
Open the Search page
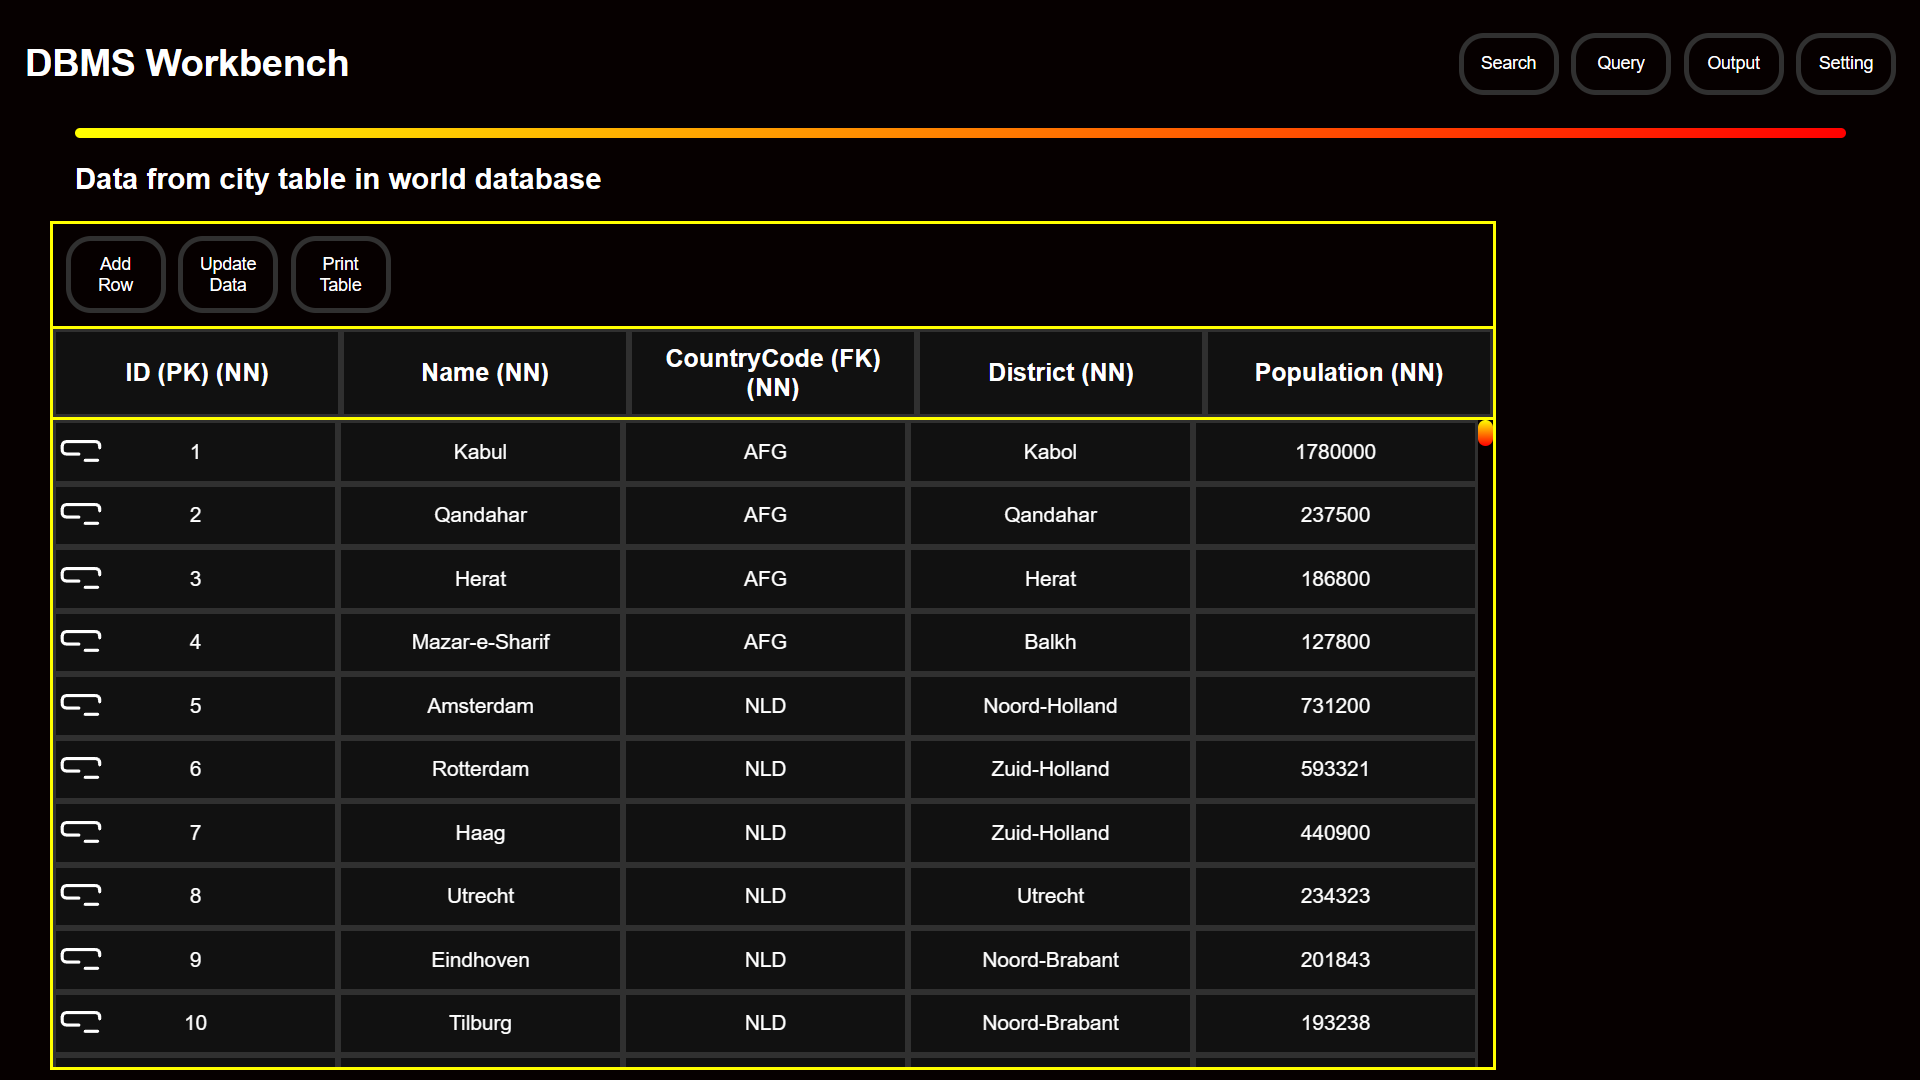click(1508, 63)
